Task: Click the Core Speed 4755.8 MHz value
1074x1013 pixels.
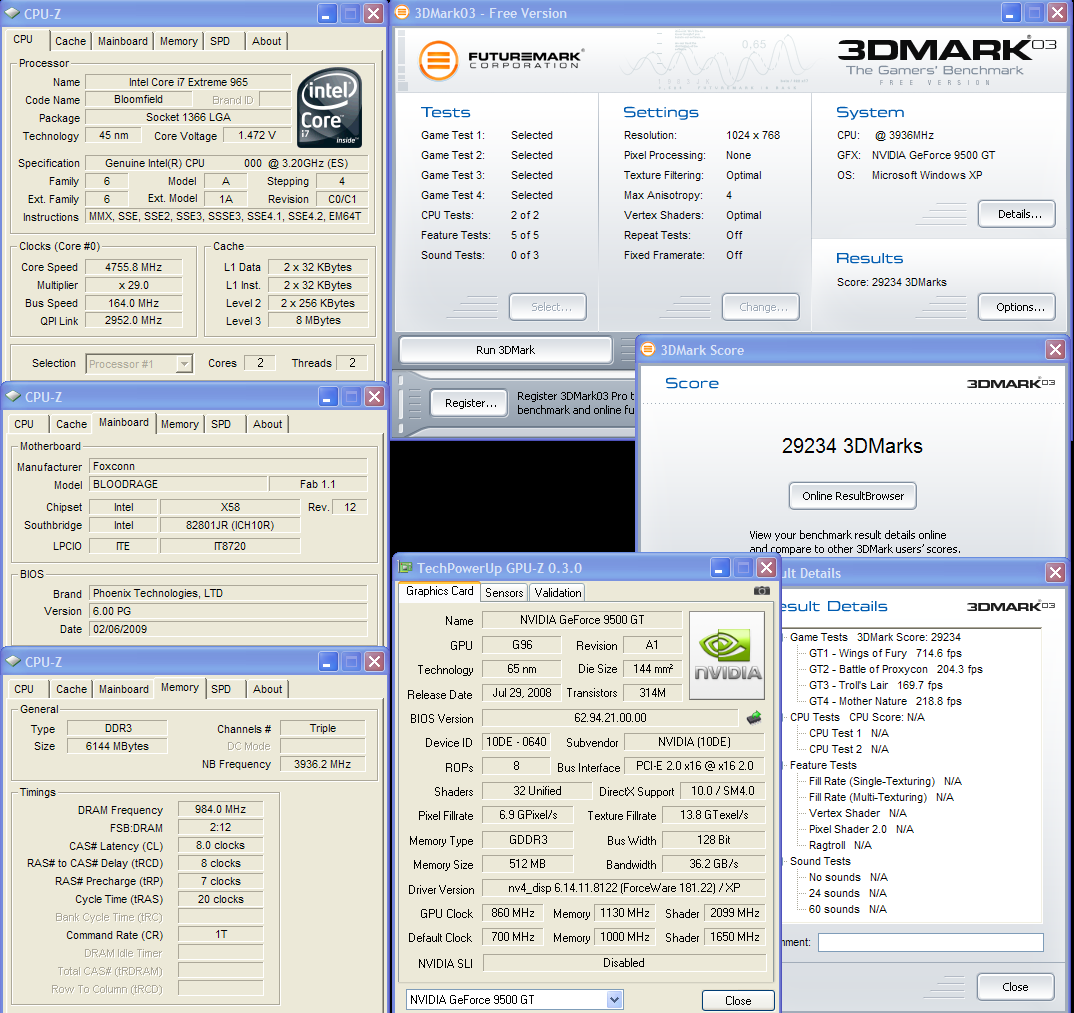Action: [134, 267]
